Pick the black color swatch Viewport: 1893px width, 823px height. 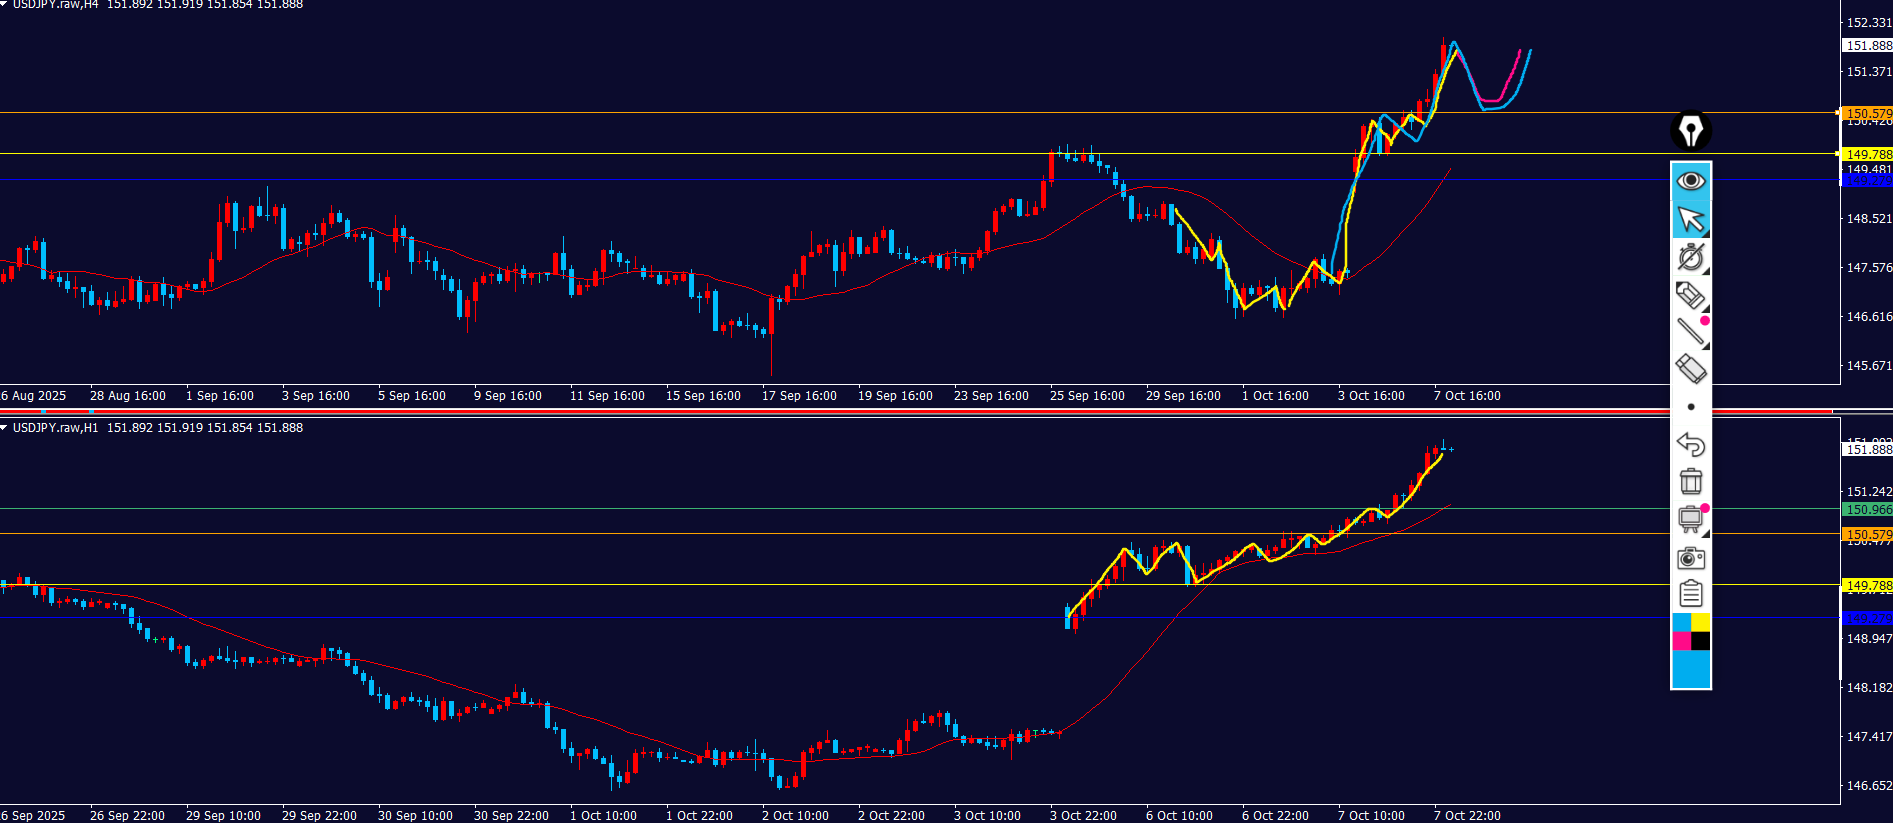pyautogui.click(x=1700, y=641)
